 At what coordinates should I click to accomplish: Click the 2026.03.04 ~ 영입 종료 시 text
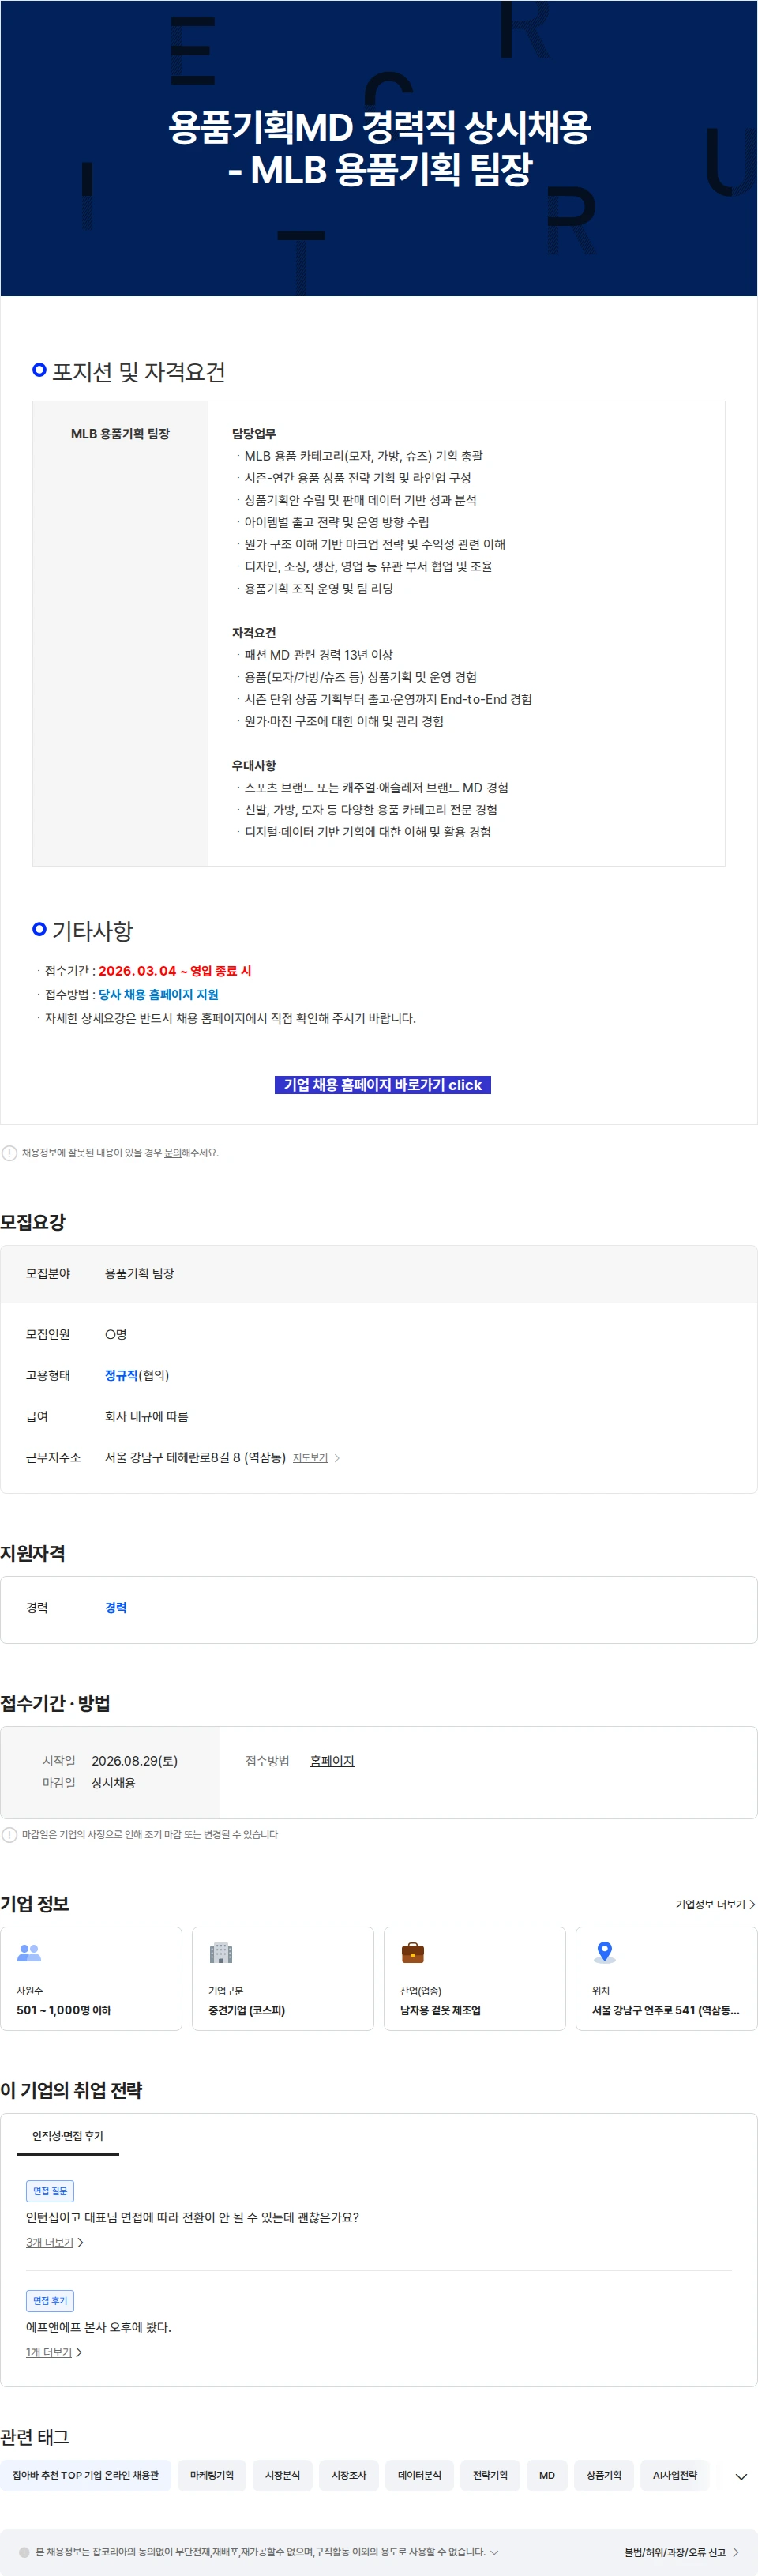coord(175,970)
